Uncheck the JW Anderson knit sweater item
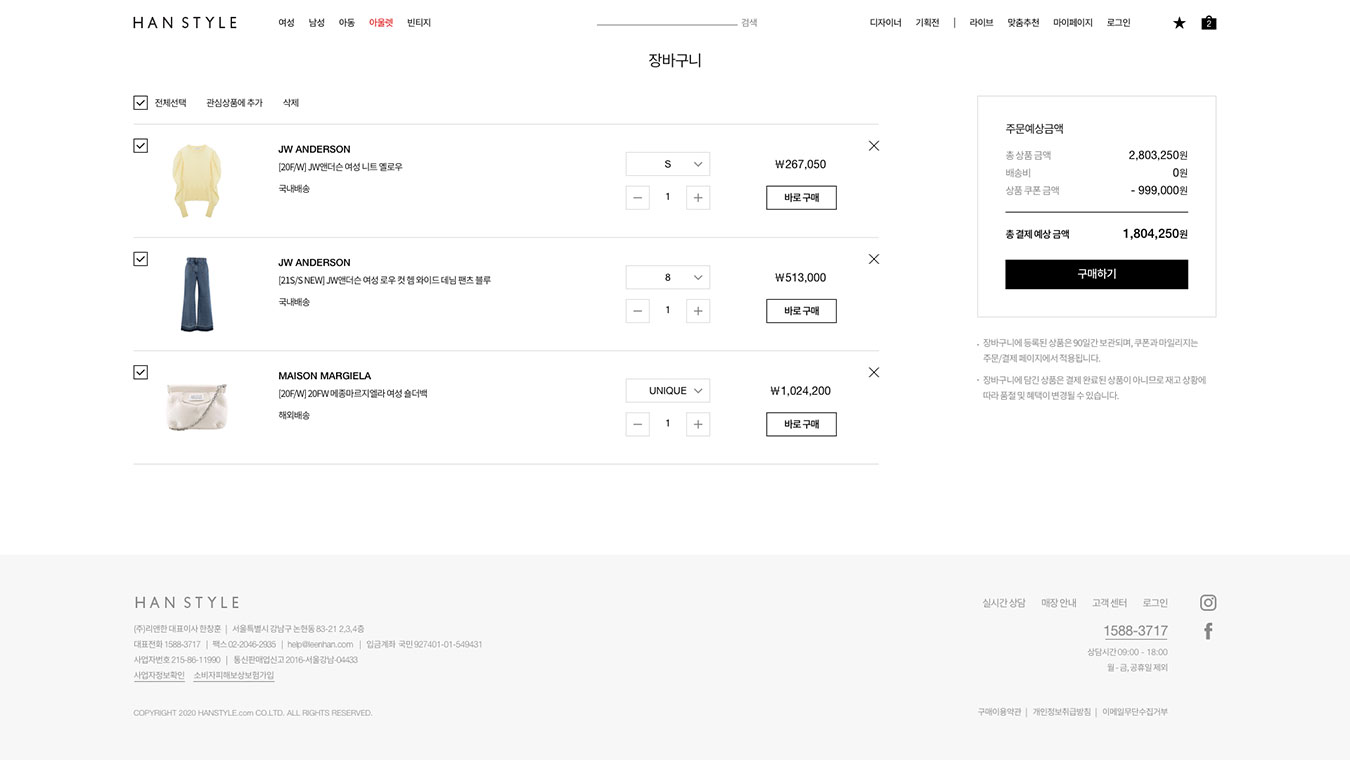 pos(140,146)
